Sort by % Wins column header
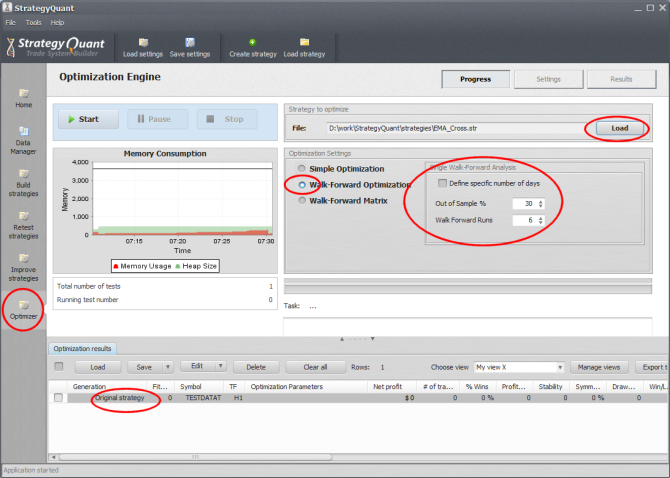The height and width of the screenshot is (478, 670). pyautogui.click(x=477, y=387)
